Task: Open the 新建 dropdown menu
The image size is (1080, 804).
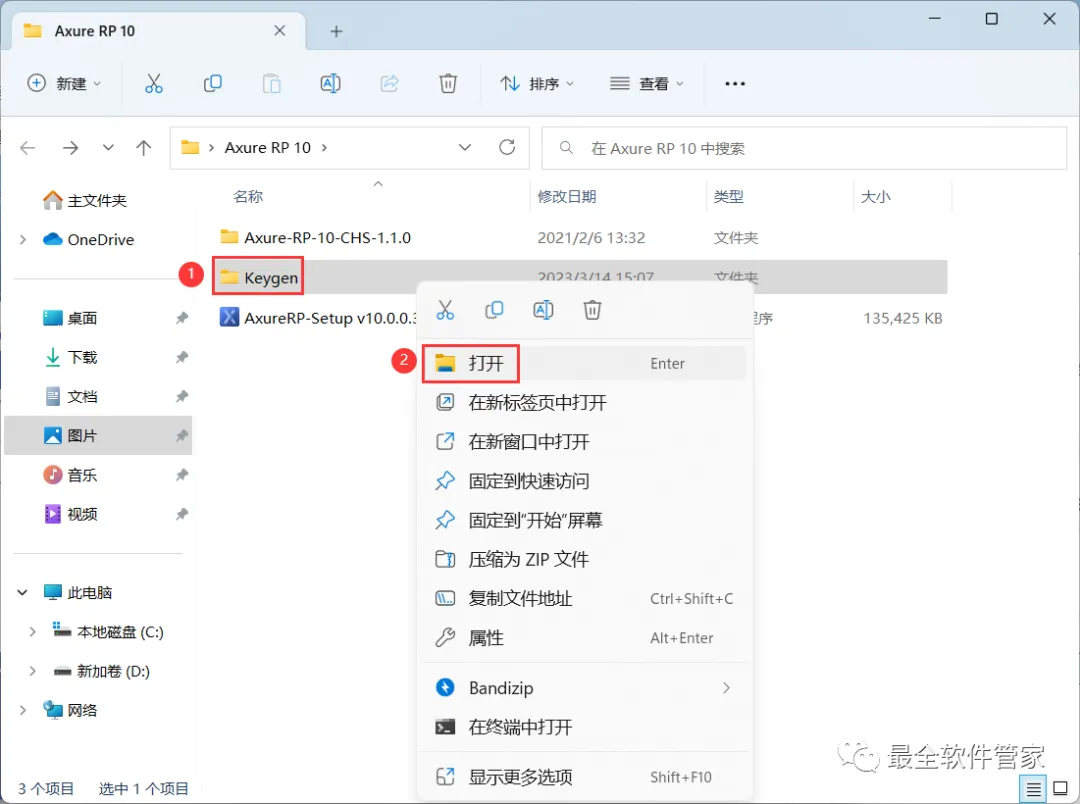Action: pyautogui.click(x=64, y=83)
